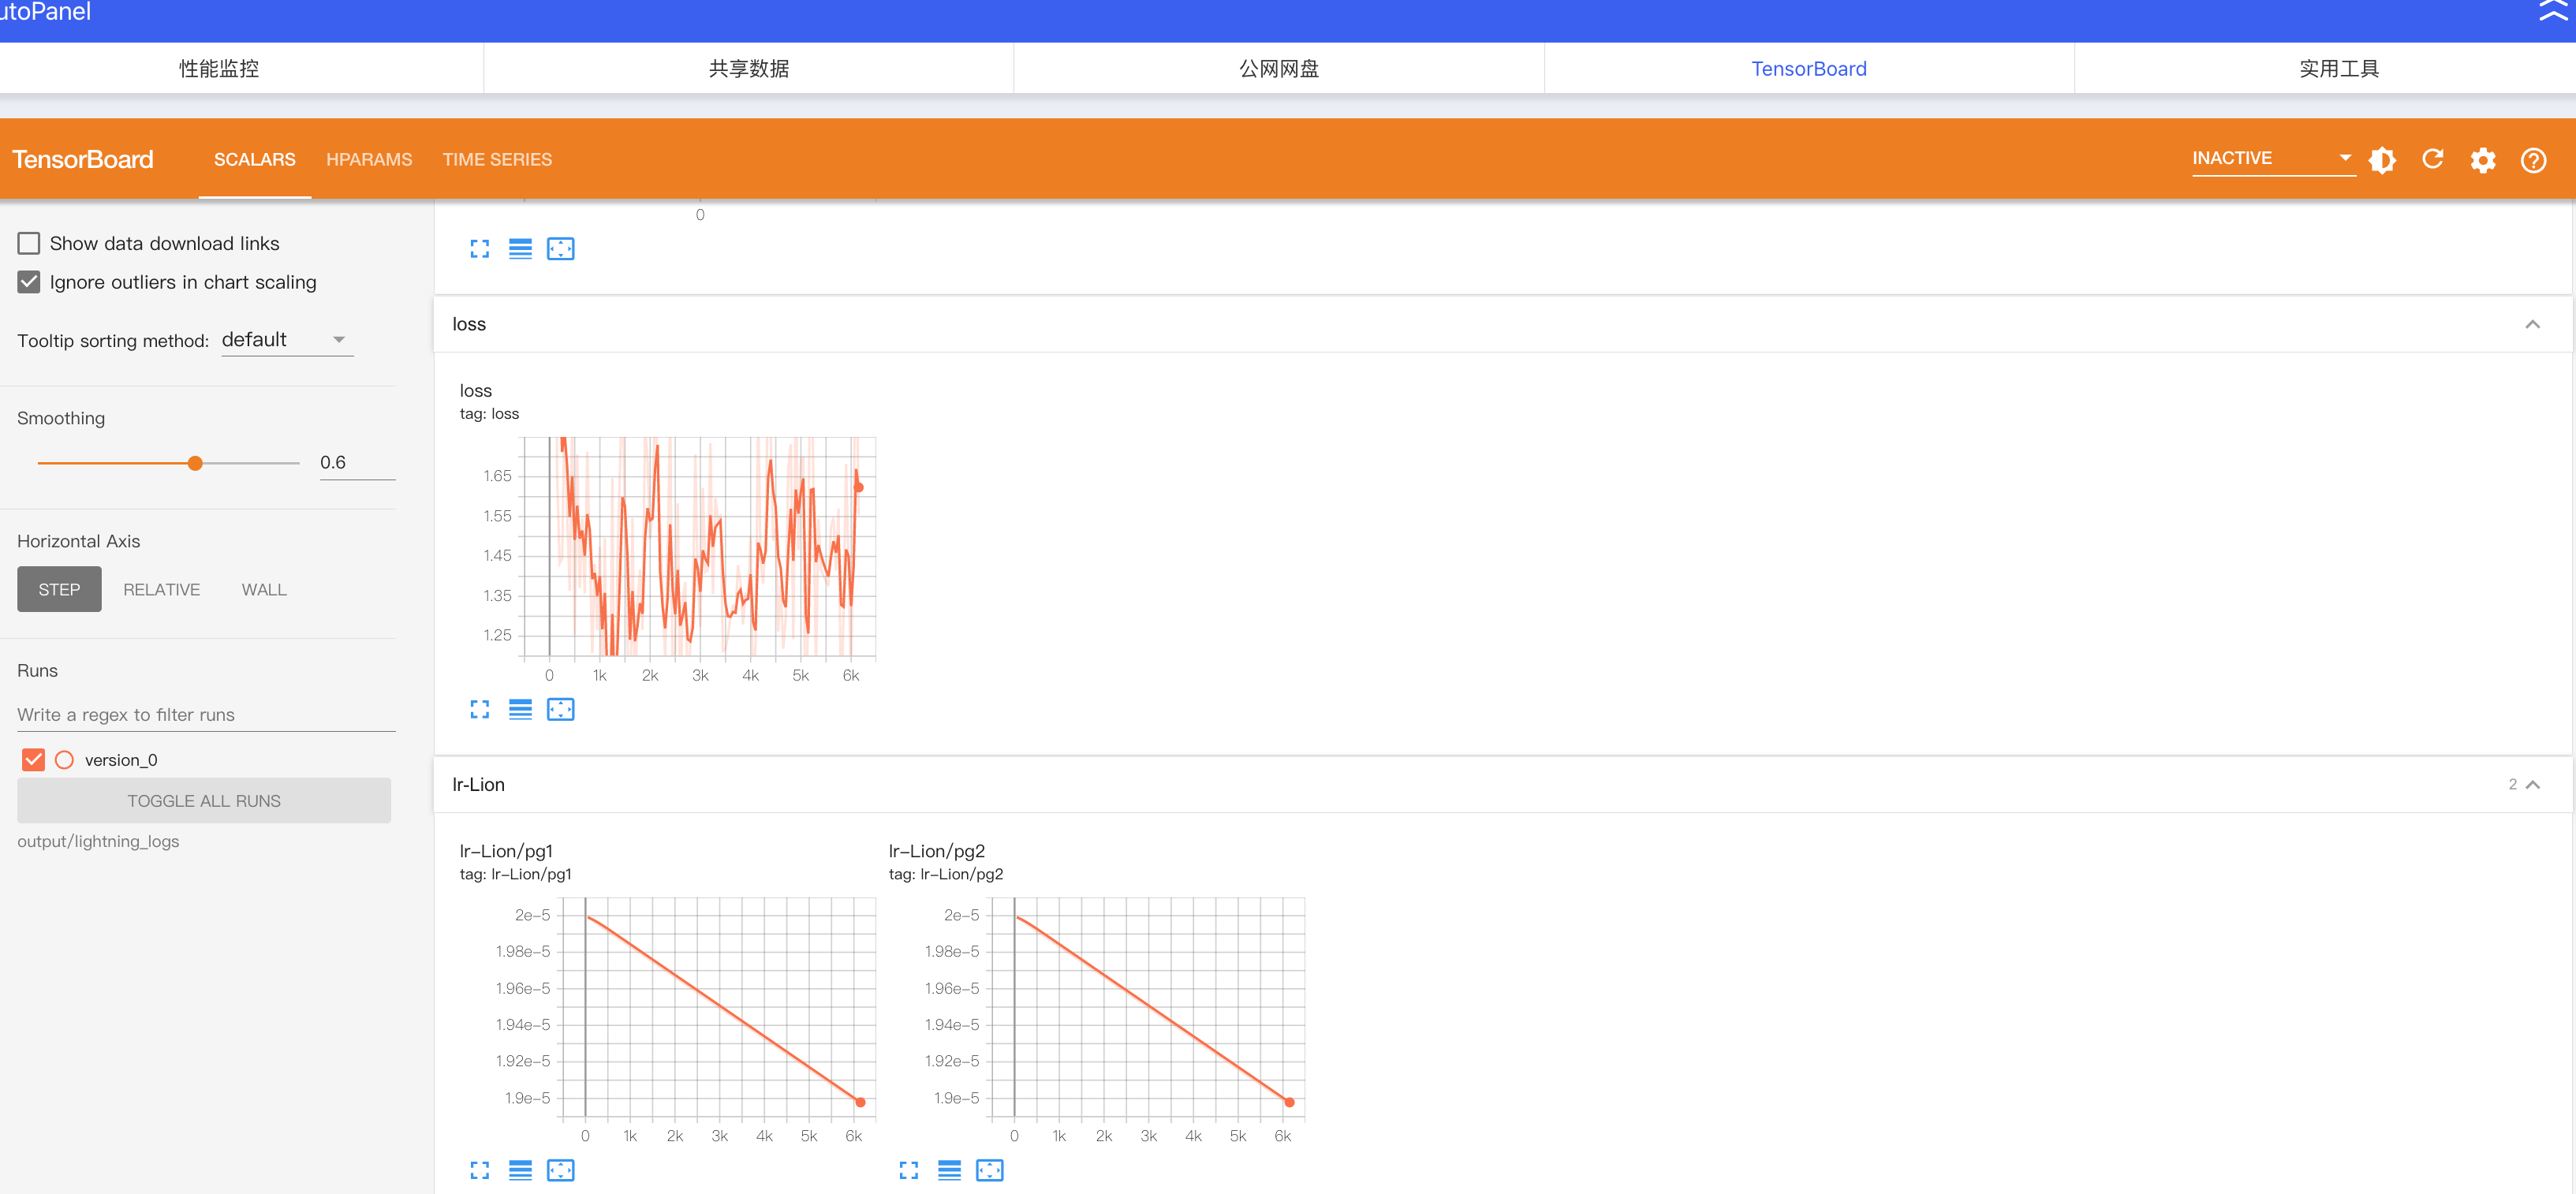Fit domain to data on lr-Lion/pg1 chart
Screen dimensions: 2576x1194
(560, 1170)
